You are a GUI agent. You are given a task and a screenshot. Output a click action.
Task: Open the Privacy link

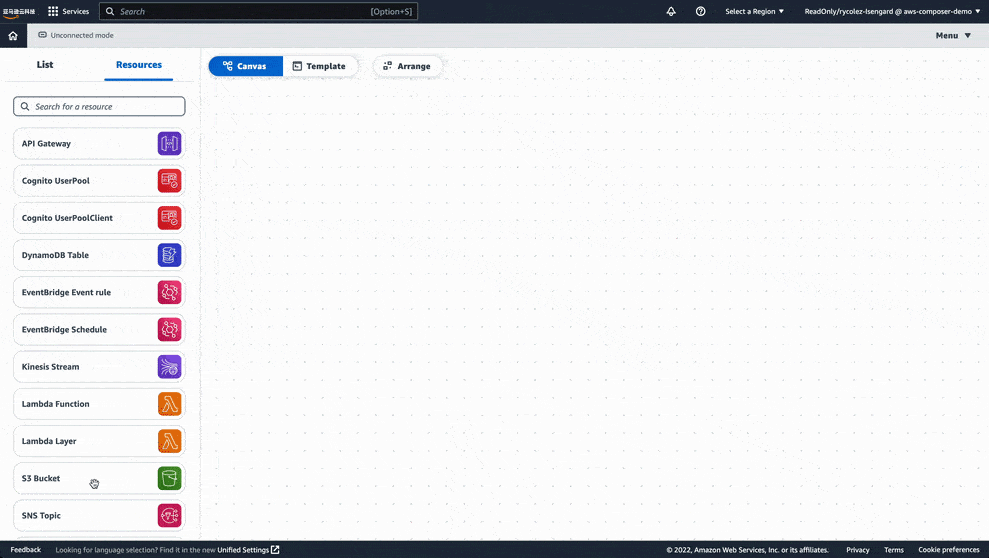tap(858, 550)
